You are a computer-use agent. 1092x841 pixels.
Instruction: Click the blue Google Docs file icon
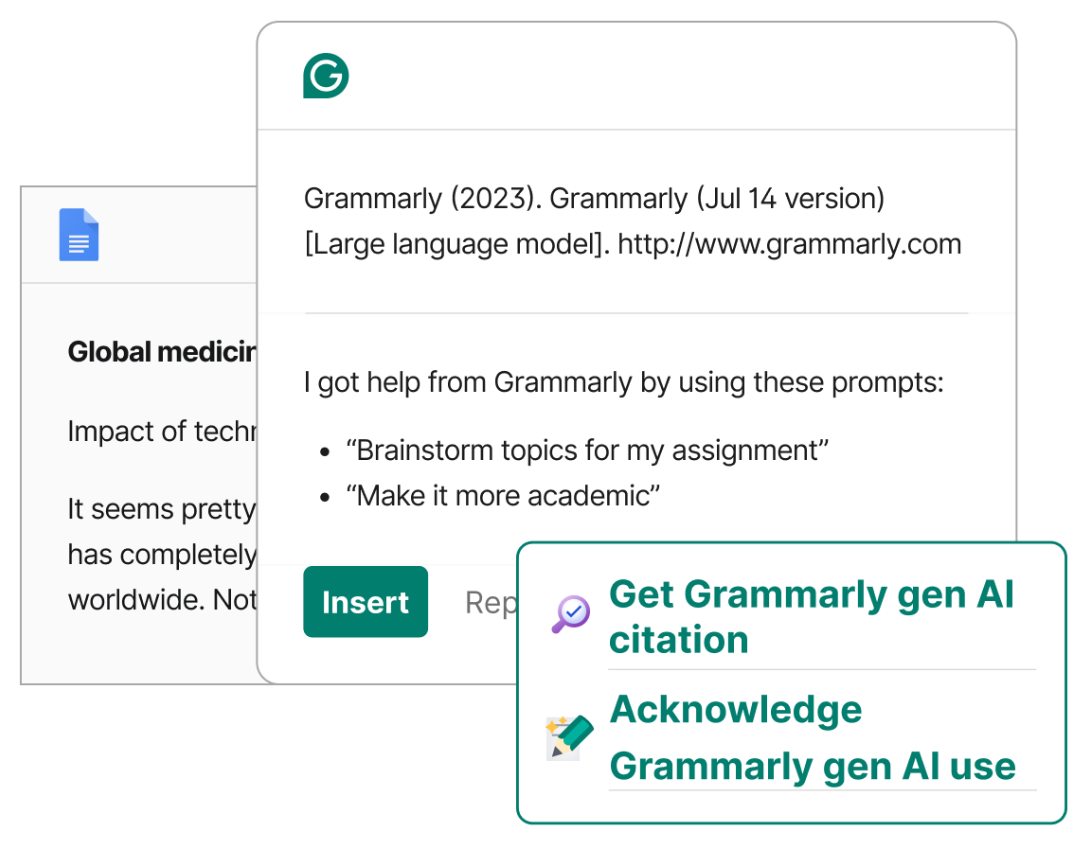pos(79,234)
